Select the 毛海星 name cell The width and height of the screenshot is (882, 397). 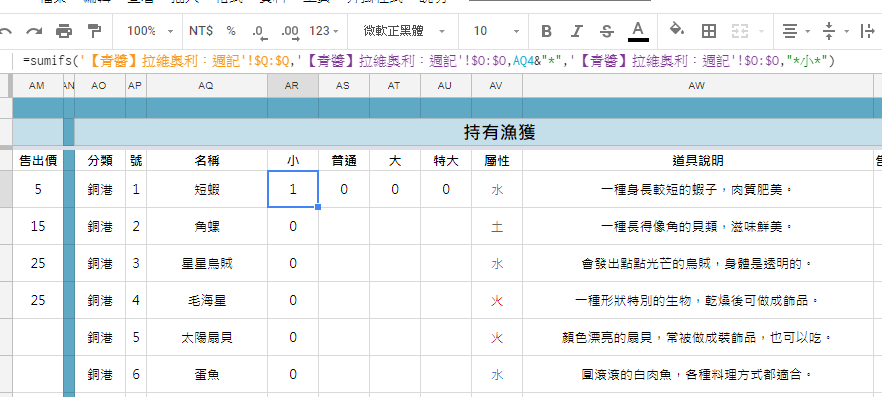(207, 300)
